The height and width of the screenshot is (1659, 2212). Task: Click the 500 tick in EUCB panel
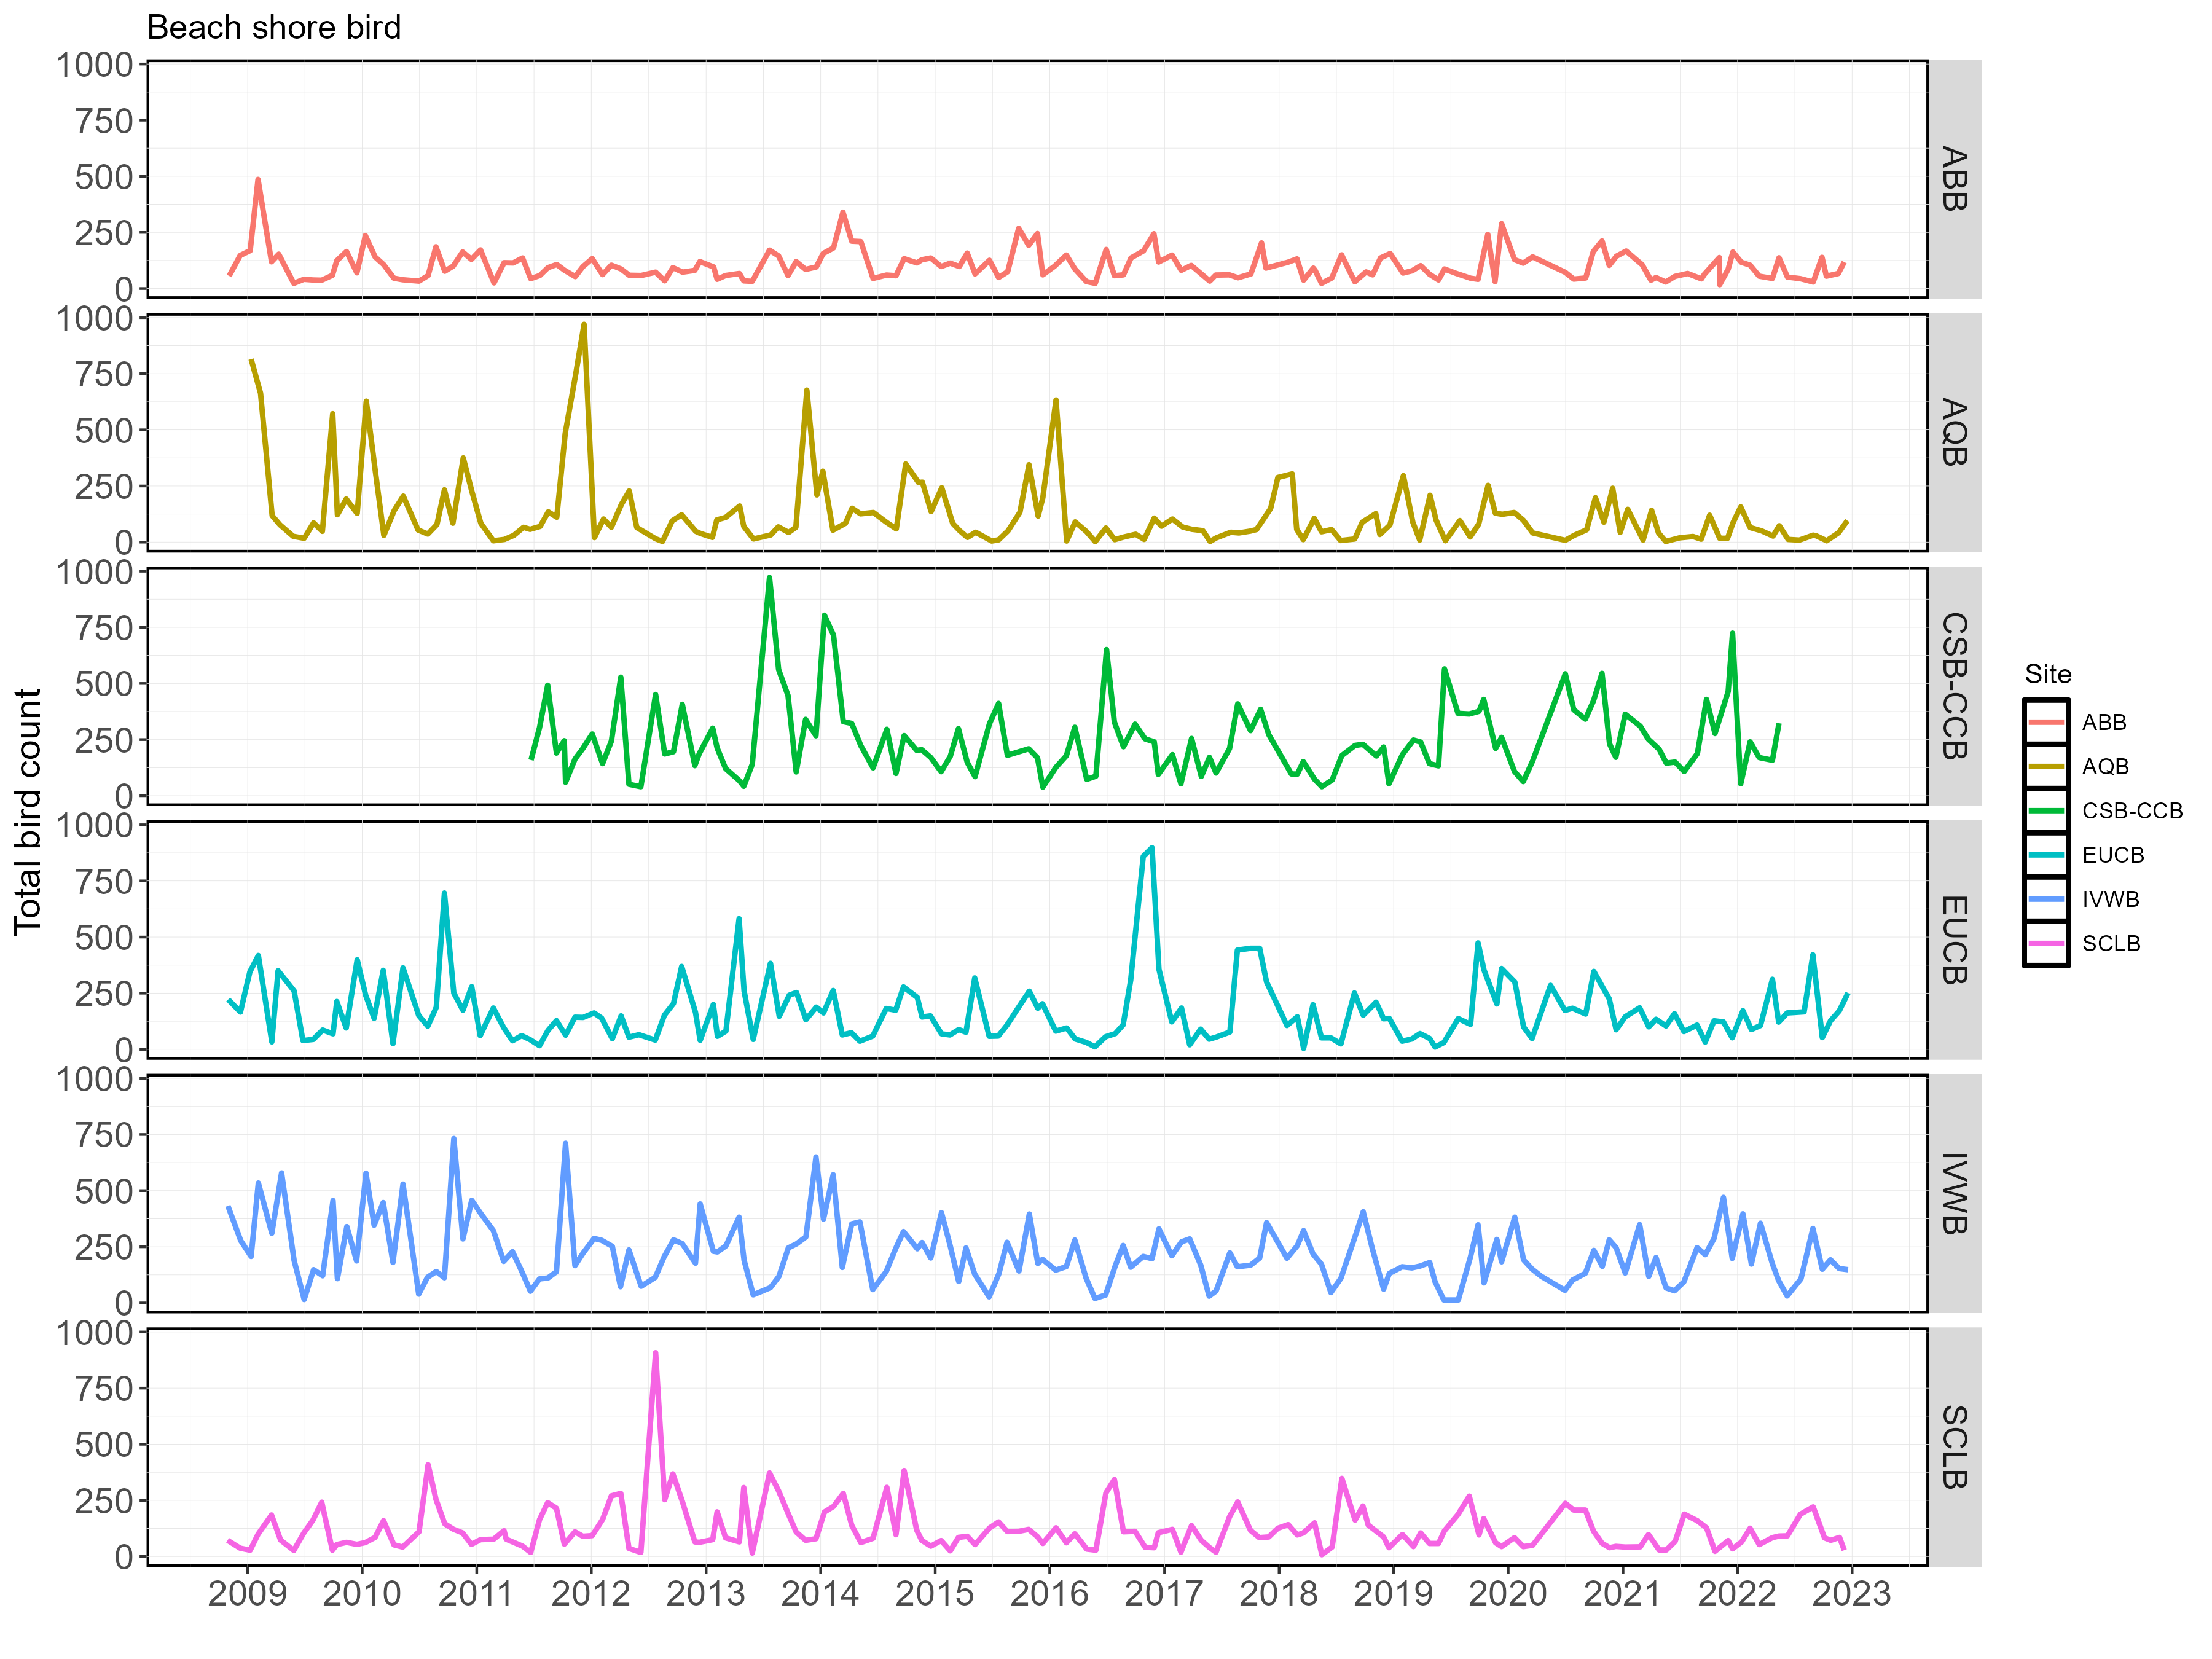tap(104, 938)
